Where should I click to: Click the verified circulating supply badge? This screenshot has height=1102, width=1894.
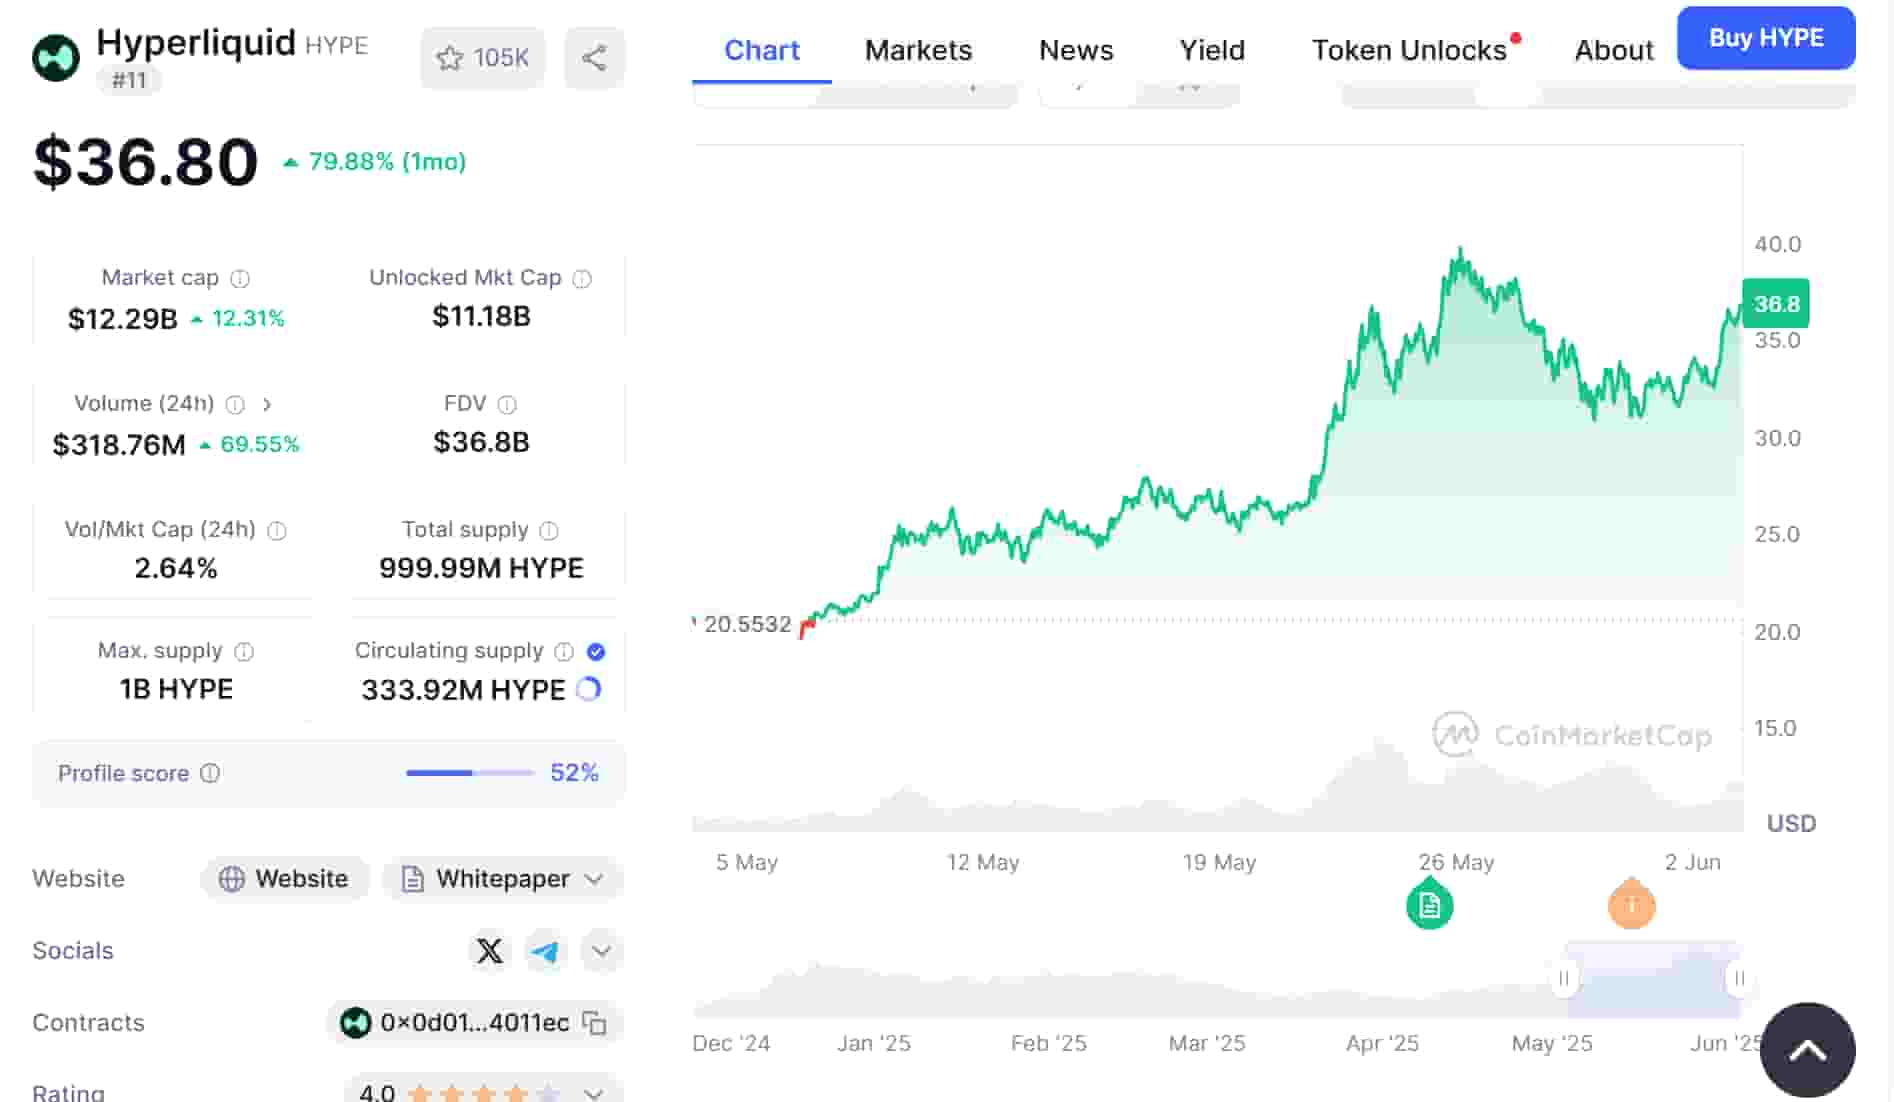click(596, 652)
